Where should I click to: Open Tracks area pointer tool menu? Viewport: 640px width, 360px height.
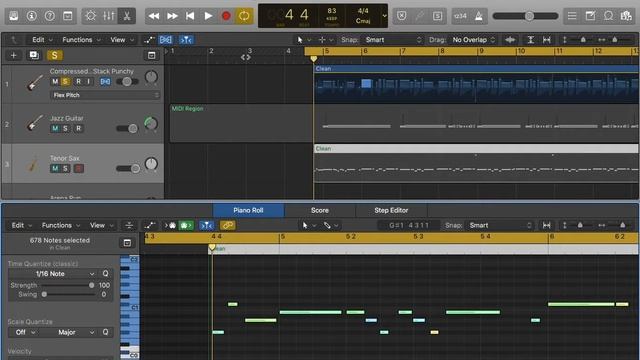point(303,40)
